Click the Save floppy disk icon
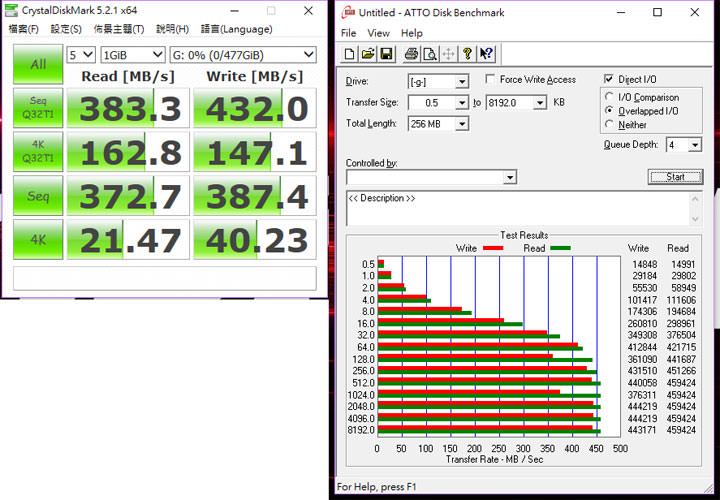The width and height of the screenshot is (720, 500). point(386,53)
